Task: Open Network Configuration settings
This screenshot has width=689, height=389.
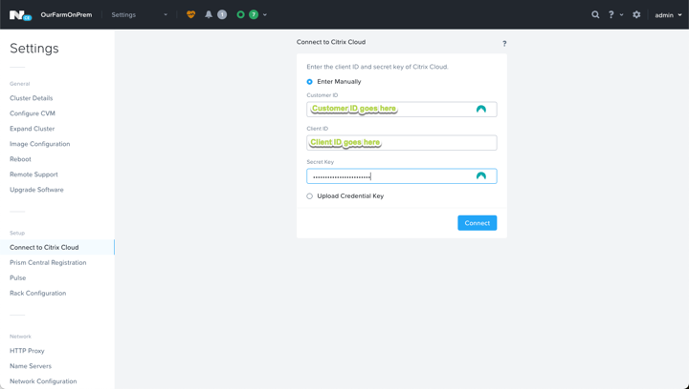Action: (x=43, y=382)
